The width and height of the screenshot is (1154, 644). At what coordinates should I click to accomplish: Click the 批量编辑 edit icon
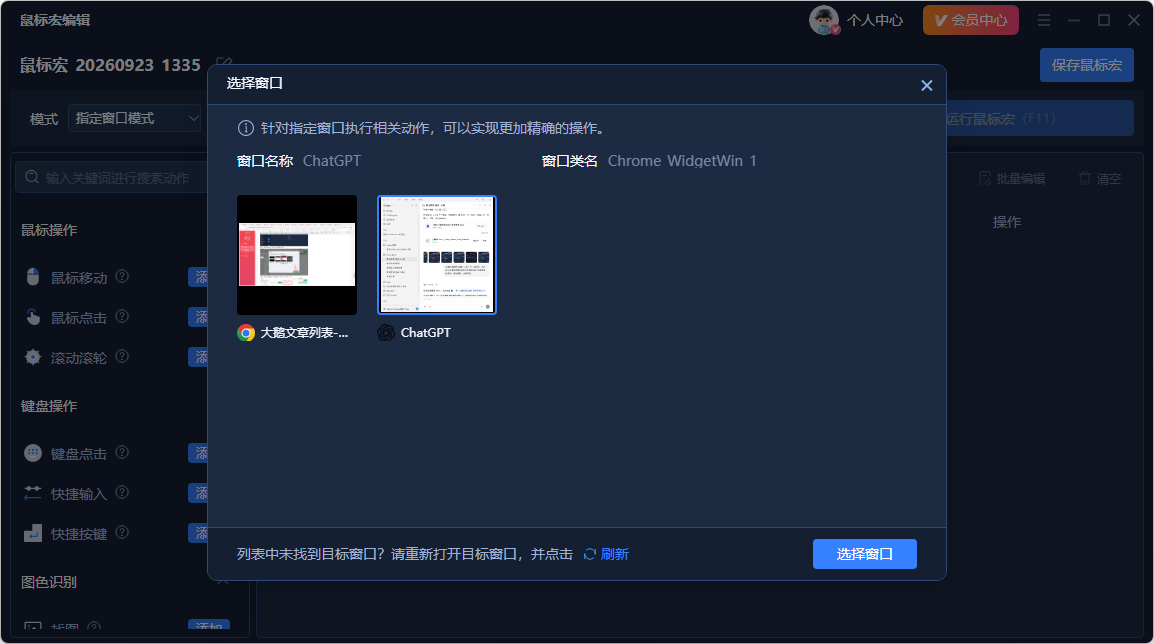(x=985, y=178)
